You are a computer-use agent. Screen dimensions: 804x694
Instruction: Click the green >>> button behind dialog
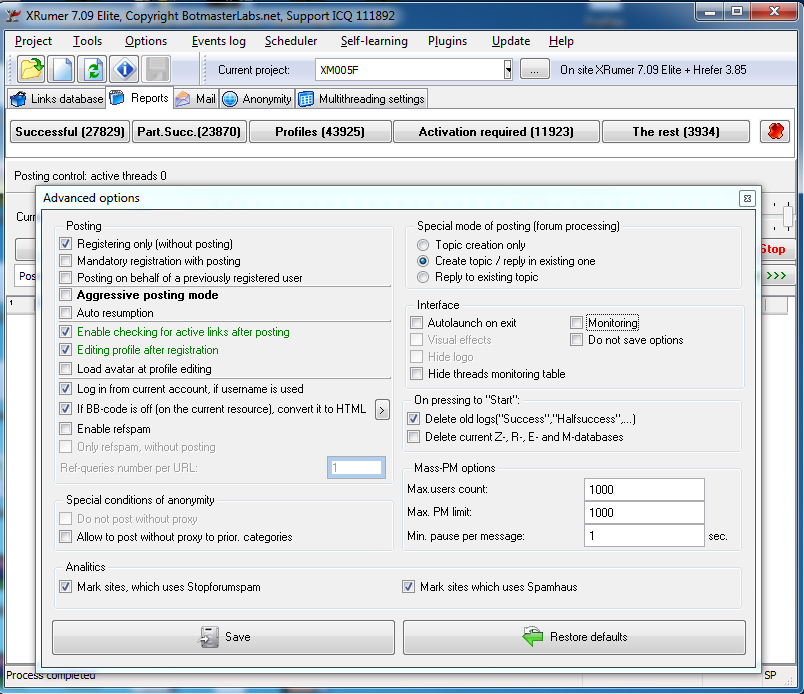[x=776, y=276]
